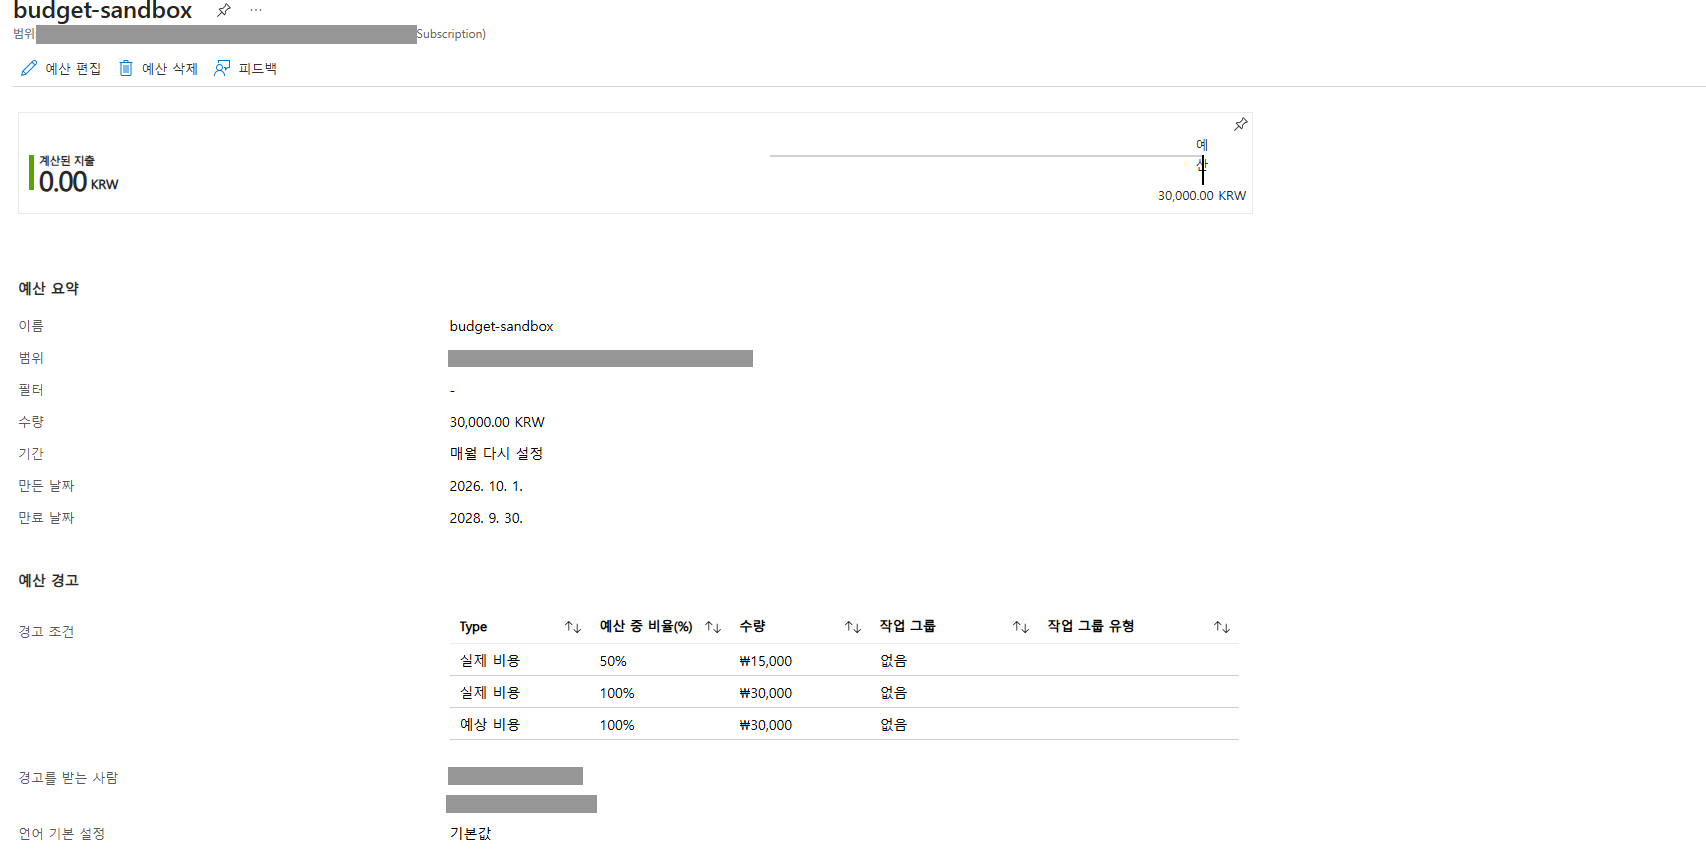
Task: Click the Type column header
Action: pyautogui.click(x=473, y=627)
